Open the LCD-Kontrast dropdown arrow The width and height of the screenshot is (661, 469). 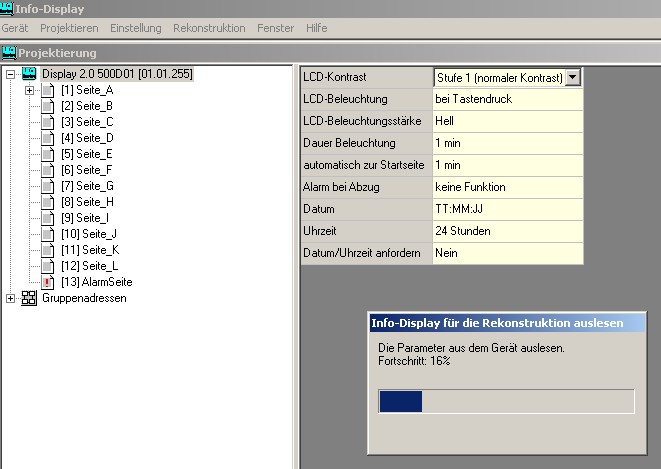click(572, 77)
